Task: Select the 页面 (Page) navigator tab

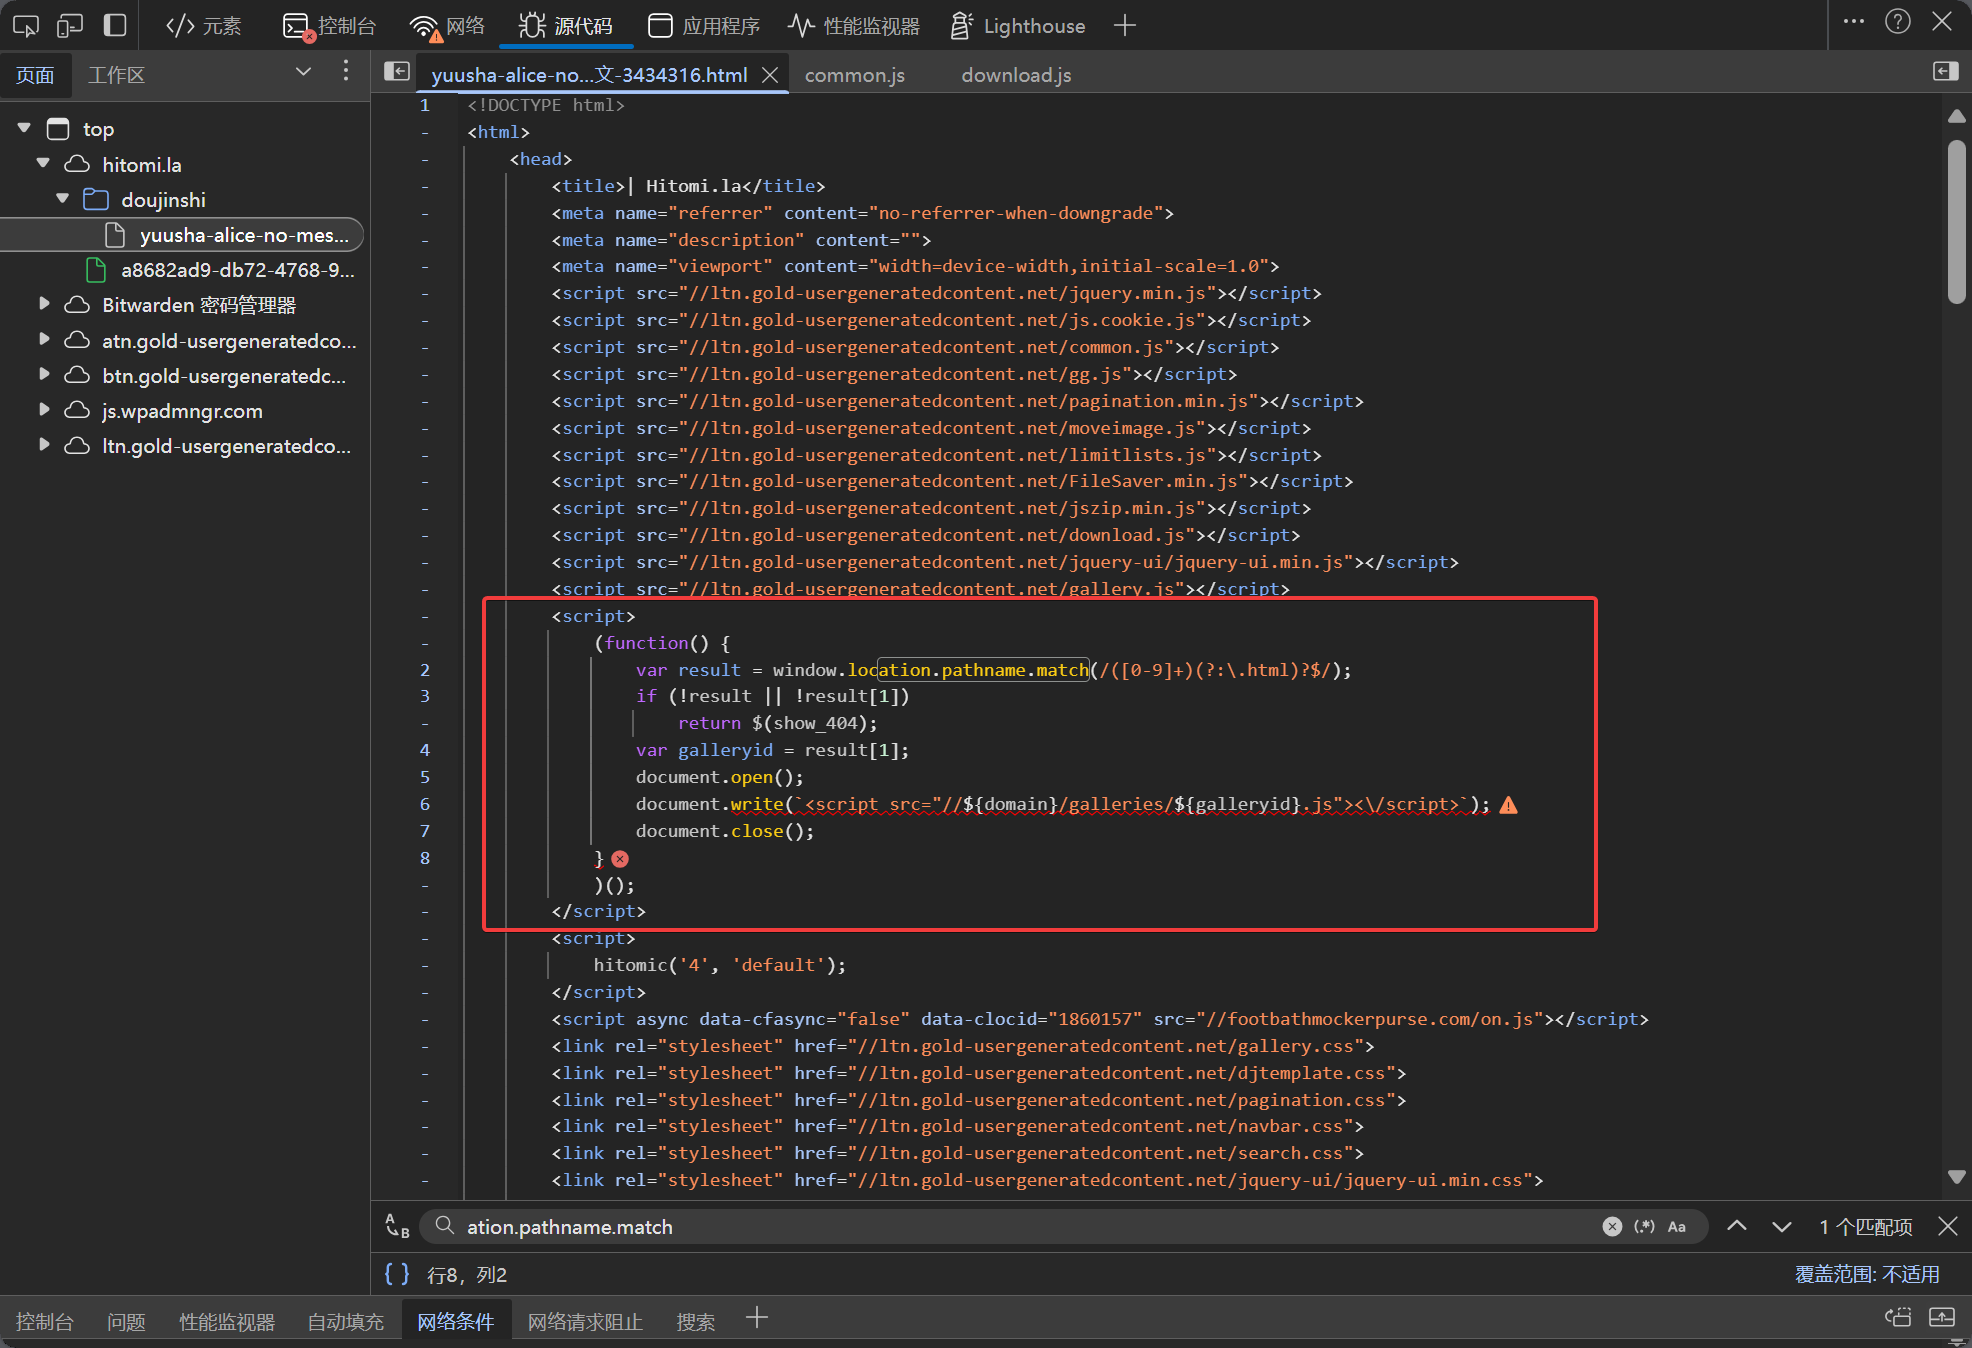Action: tap(35, 75)
